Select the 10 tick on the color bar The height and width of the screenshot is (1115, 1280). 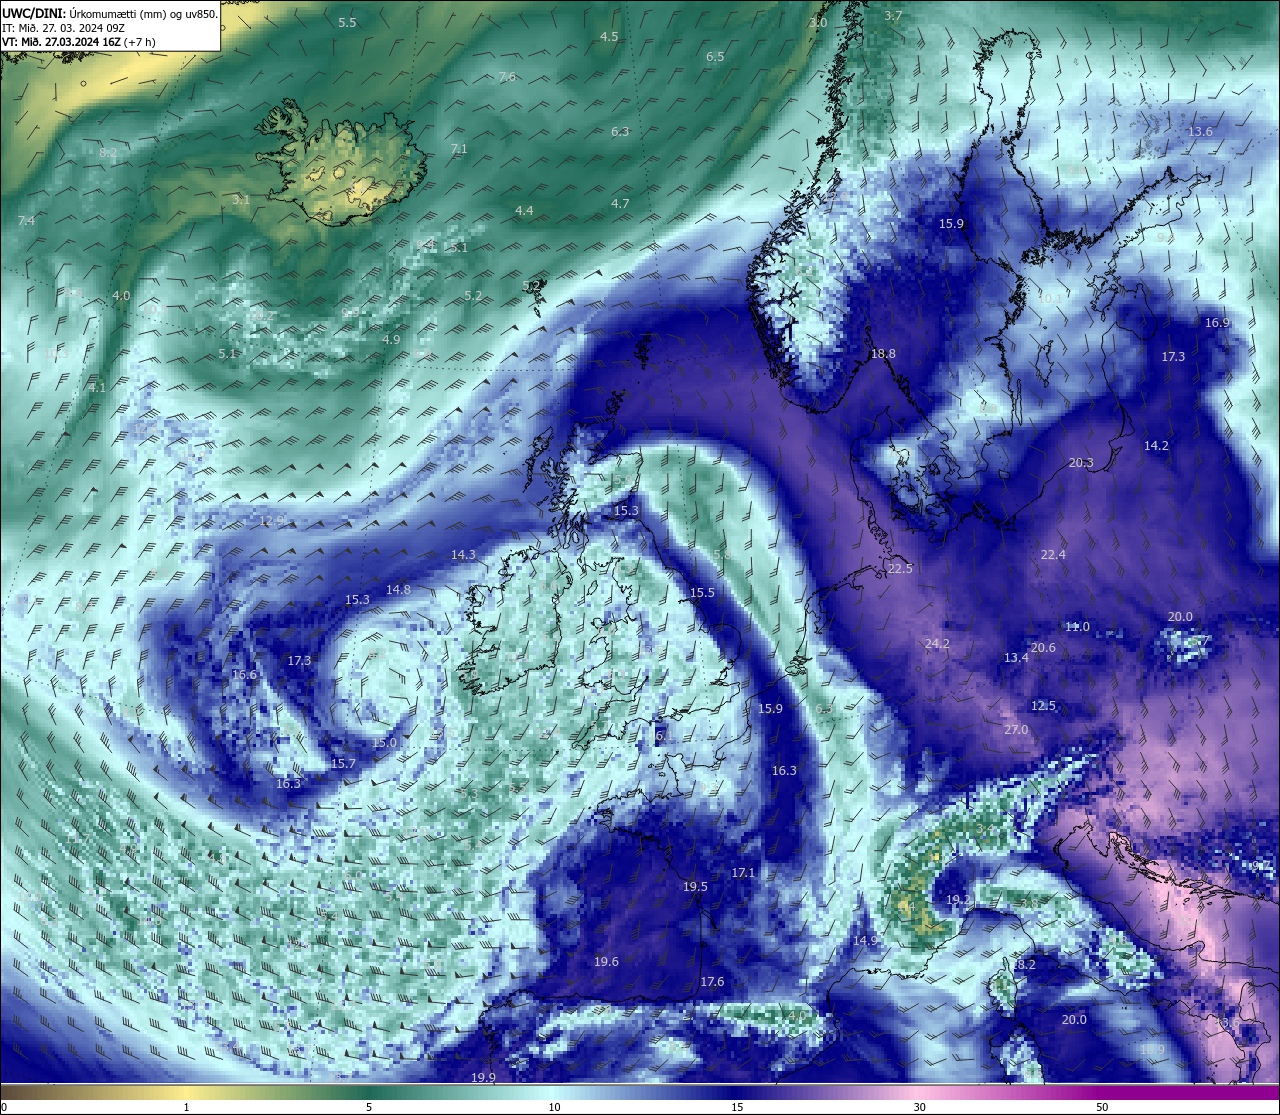pos(553,1107)
